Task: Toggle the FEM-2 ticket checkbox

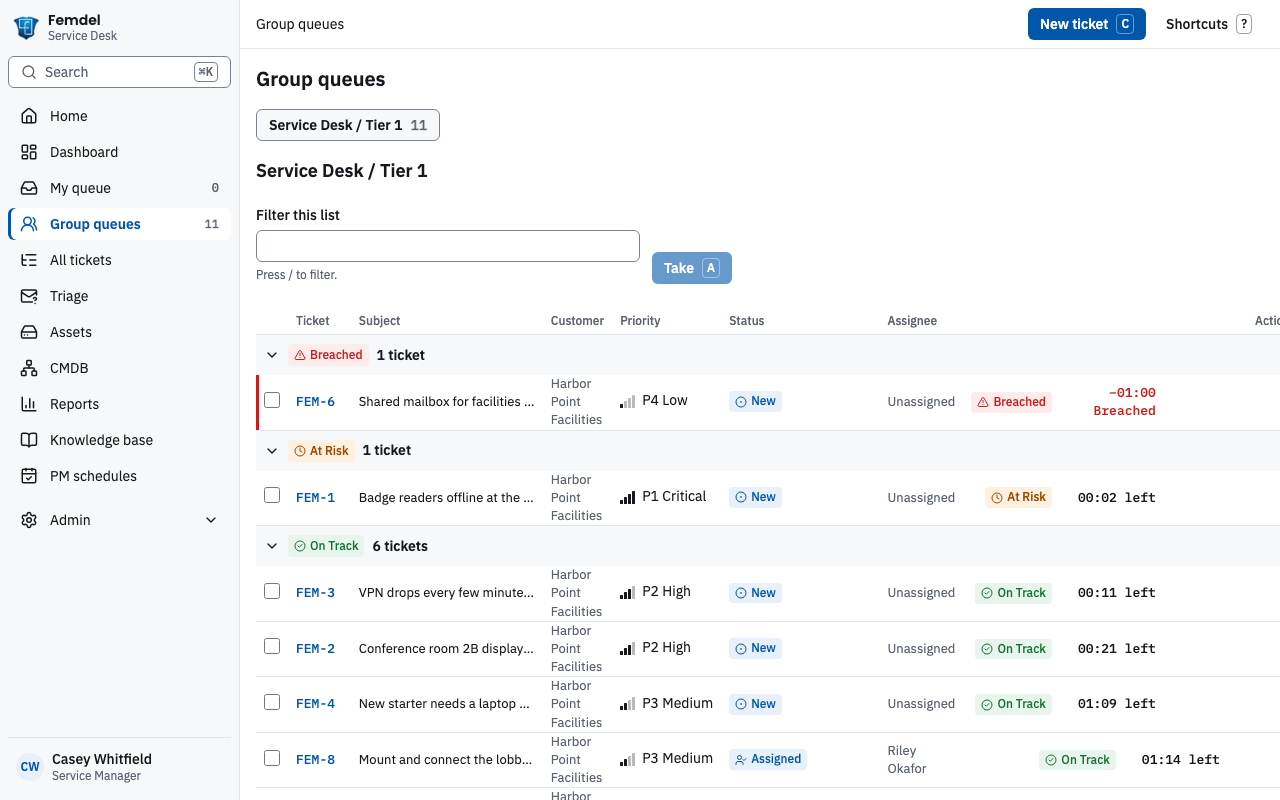Action: tap(272, 646)
